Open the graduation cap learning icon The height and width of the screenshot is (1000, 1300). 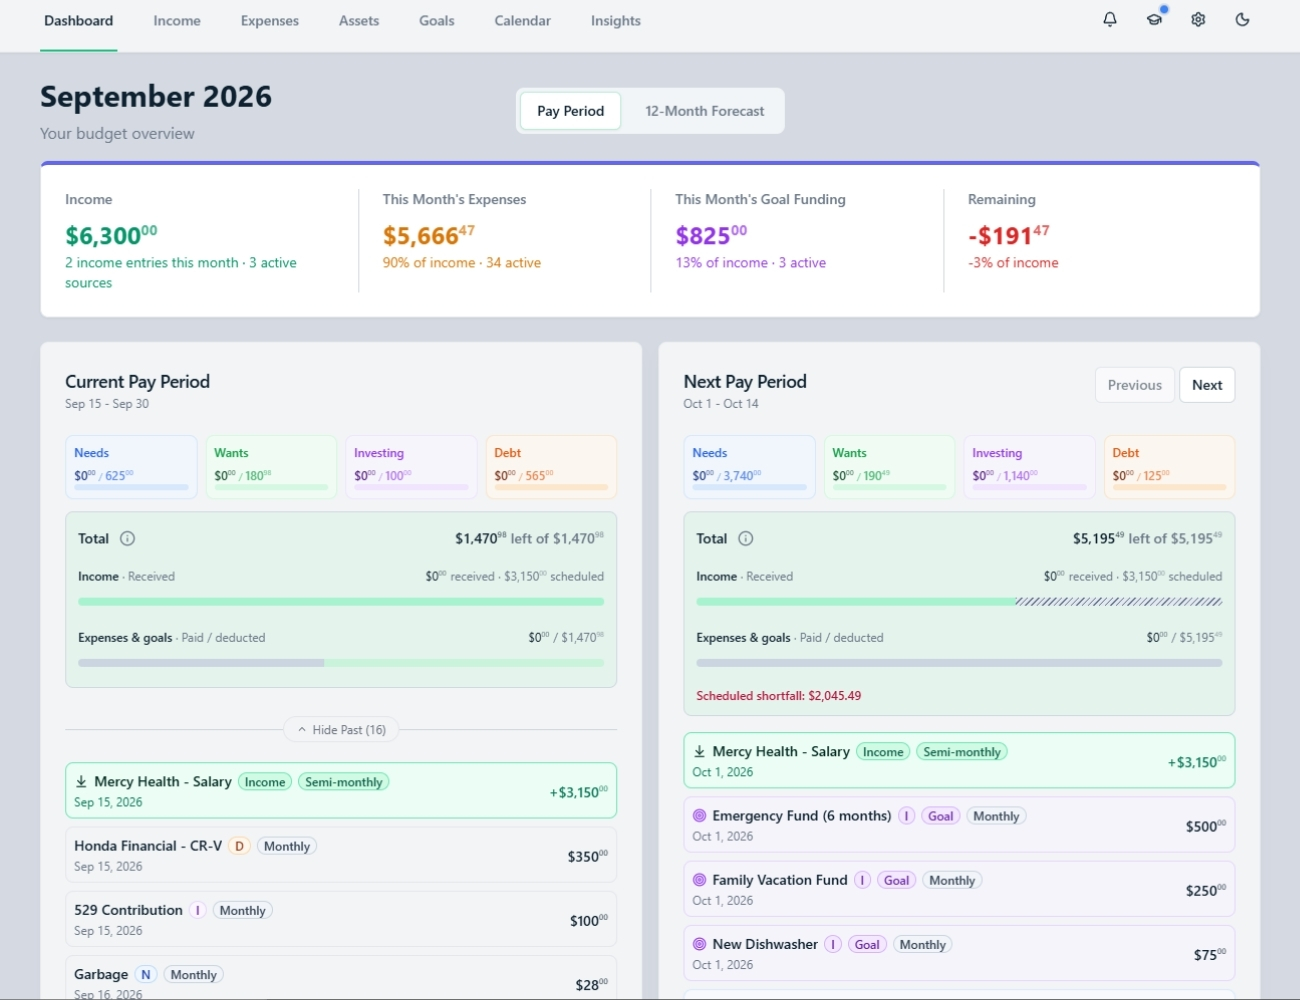[x=1154, y=20]
